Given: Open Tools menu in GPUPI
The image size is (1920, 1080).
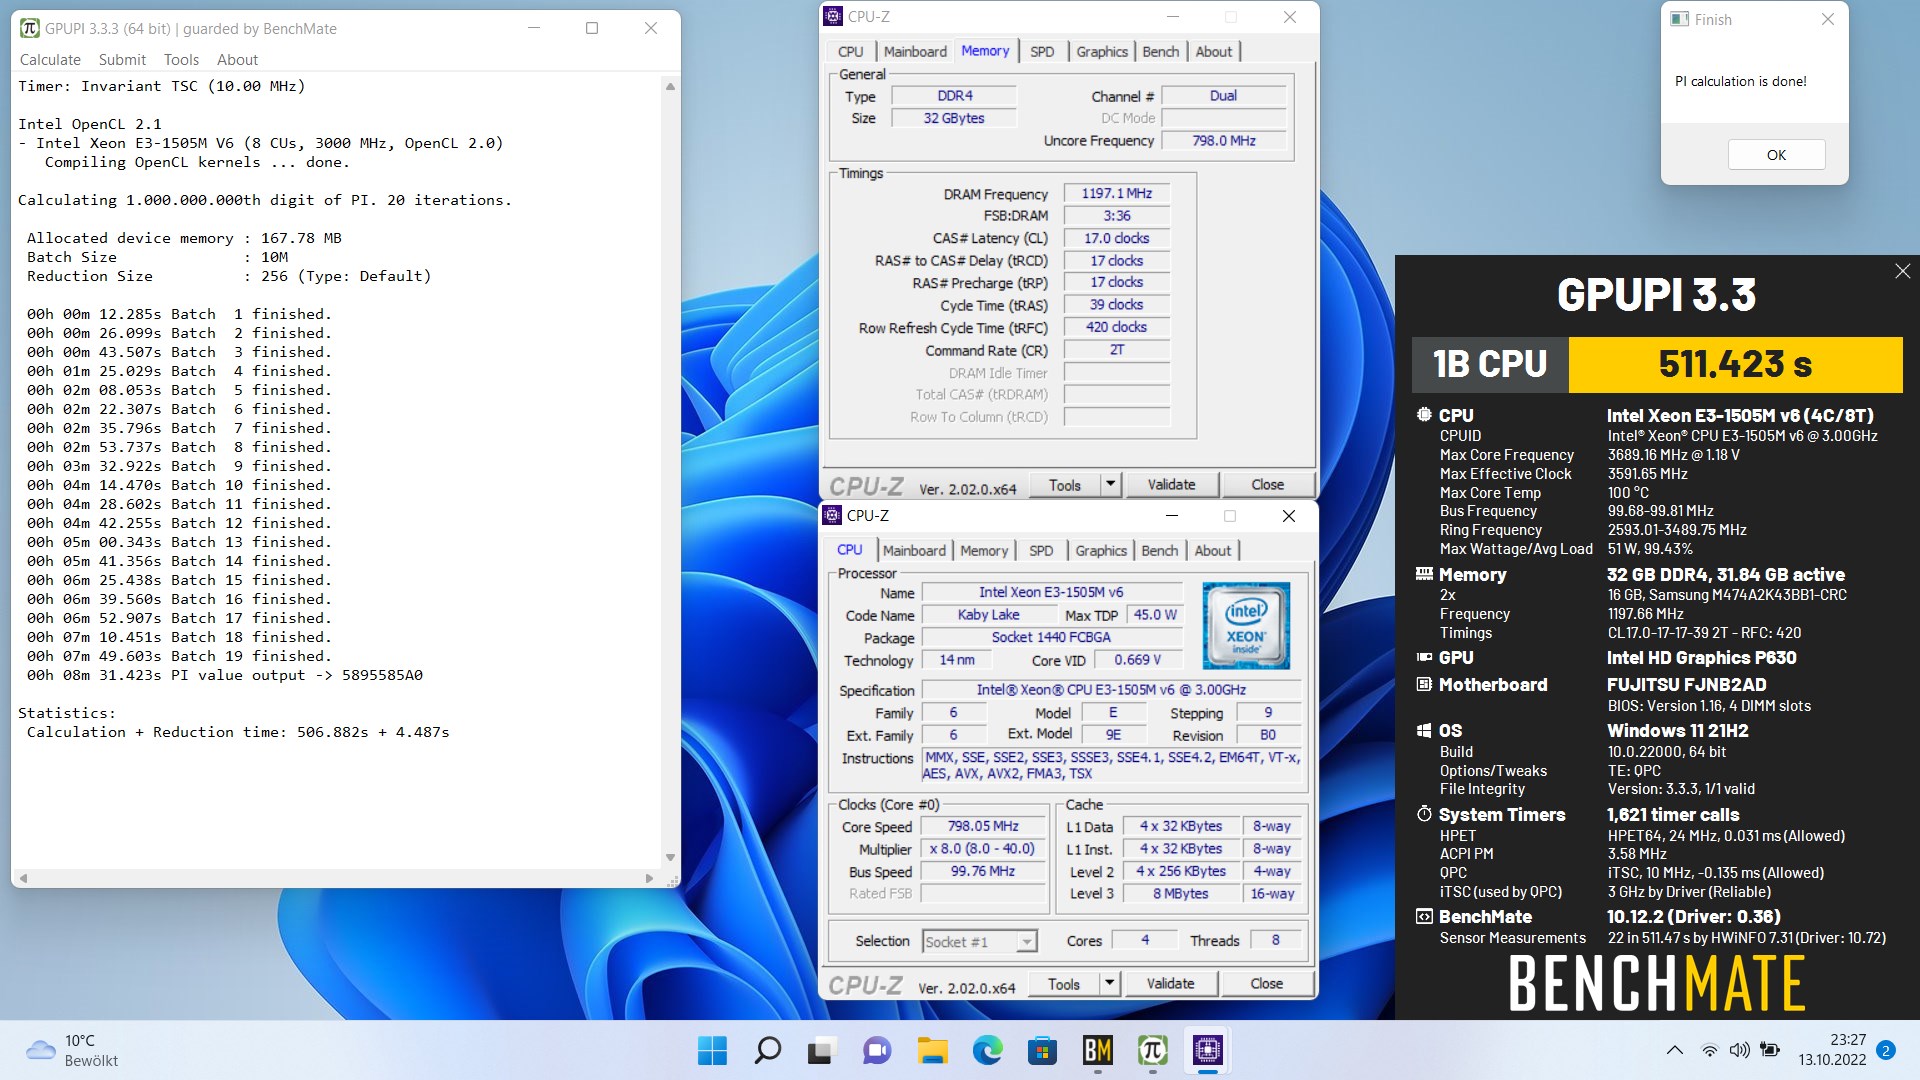Looking at the screenshot, I should pyautogui.click(x=181, y=60).
